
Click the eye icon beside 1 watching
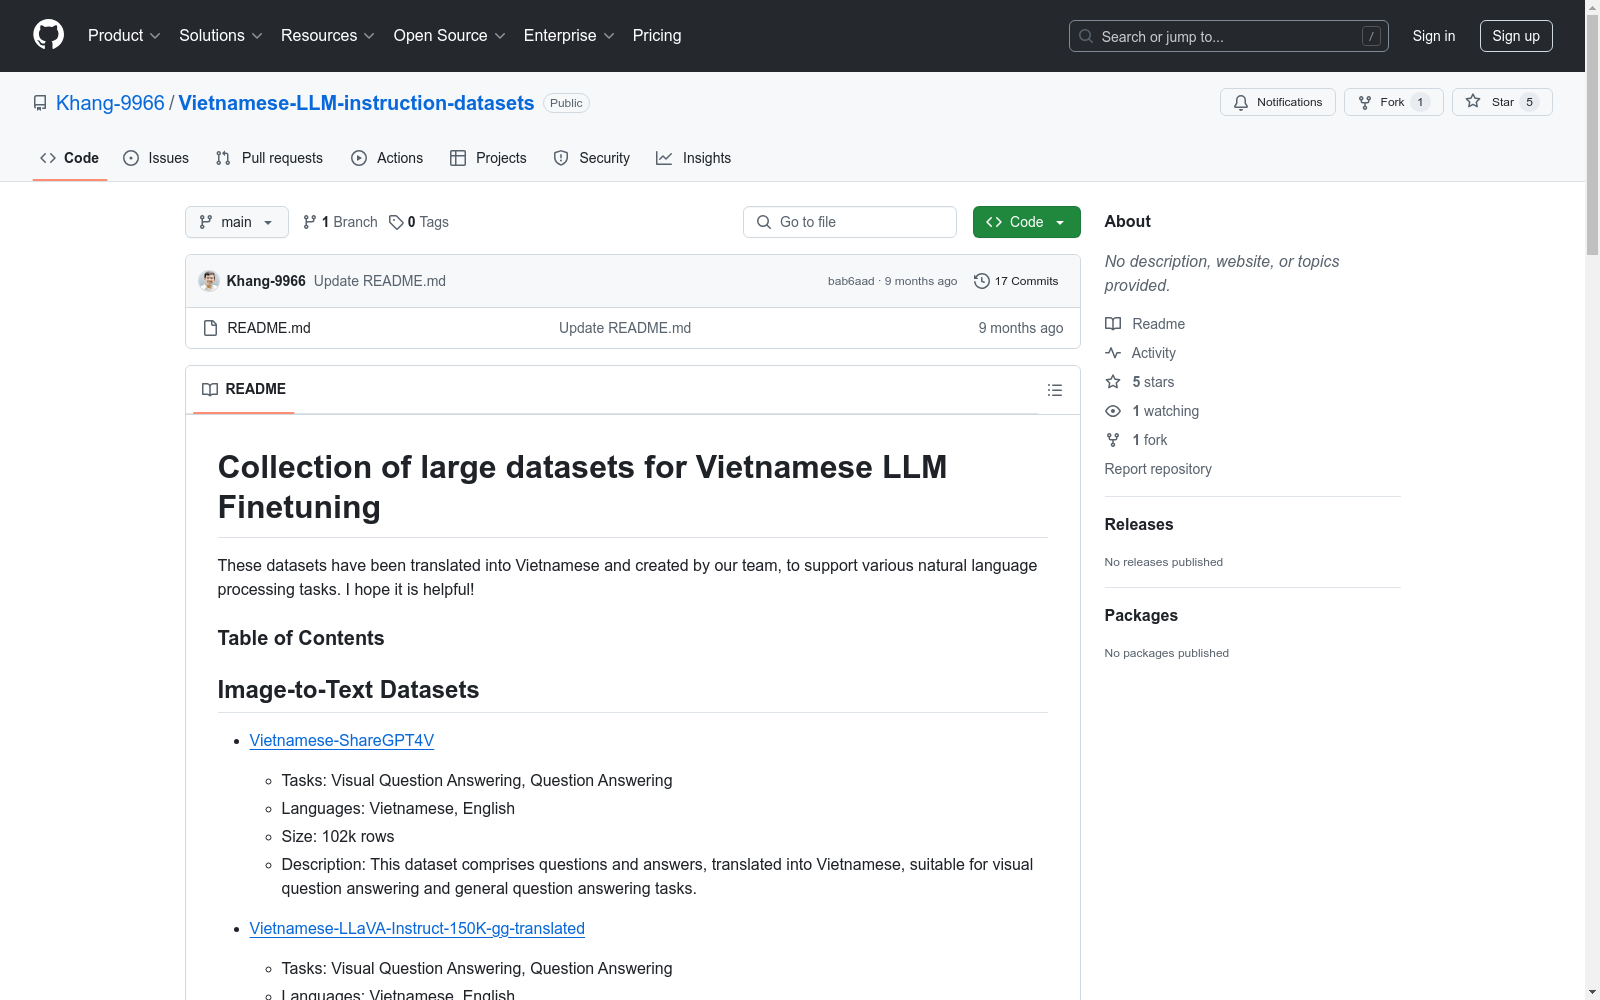1113,411
